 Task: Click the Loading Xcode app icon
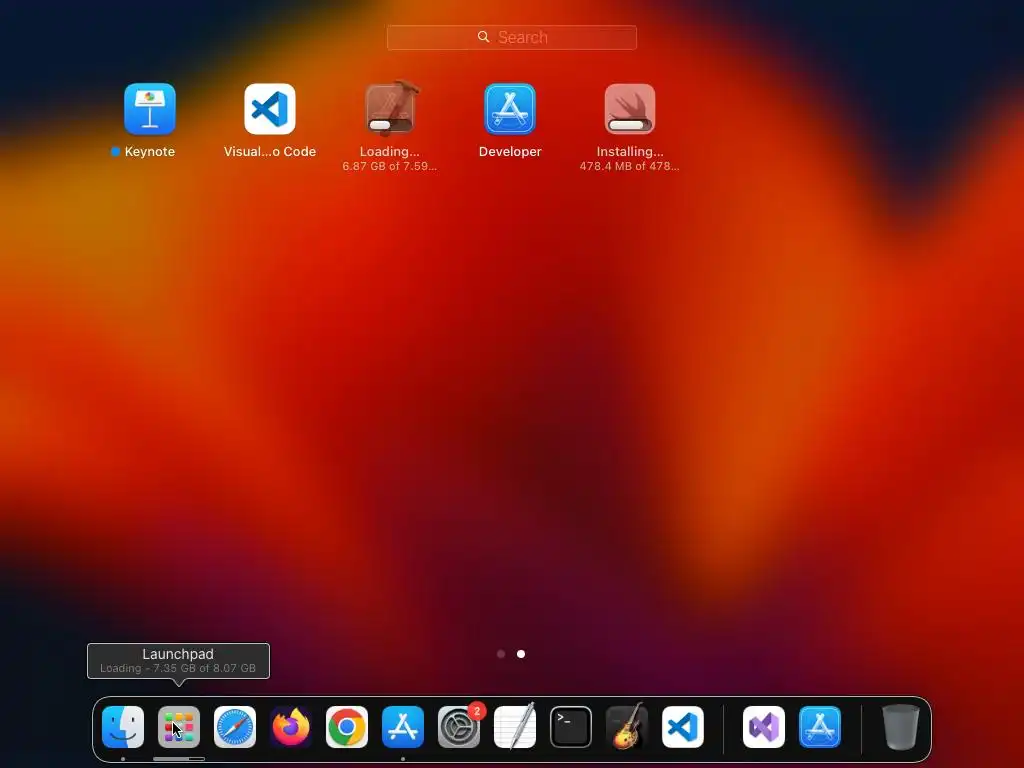point(390,108)
